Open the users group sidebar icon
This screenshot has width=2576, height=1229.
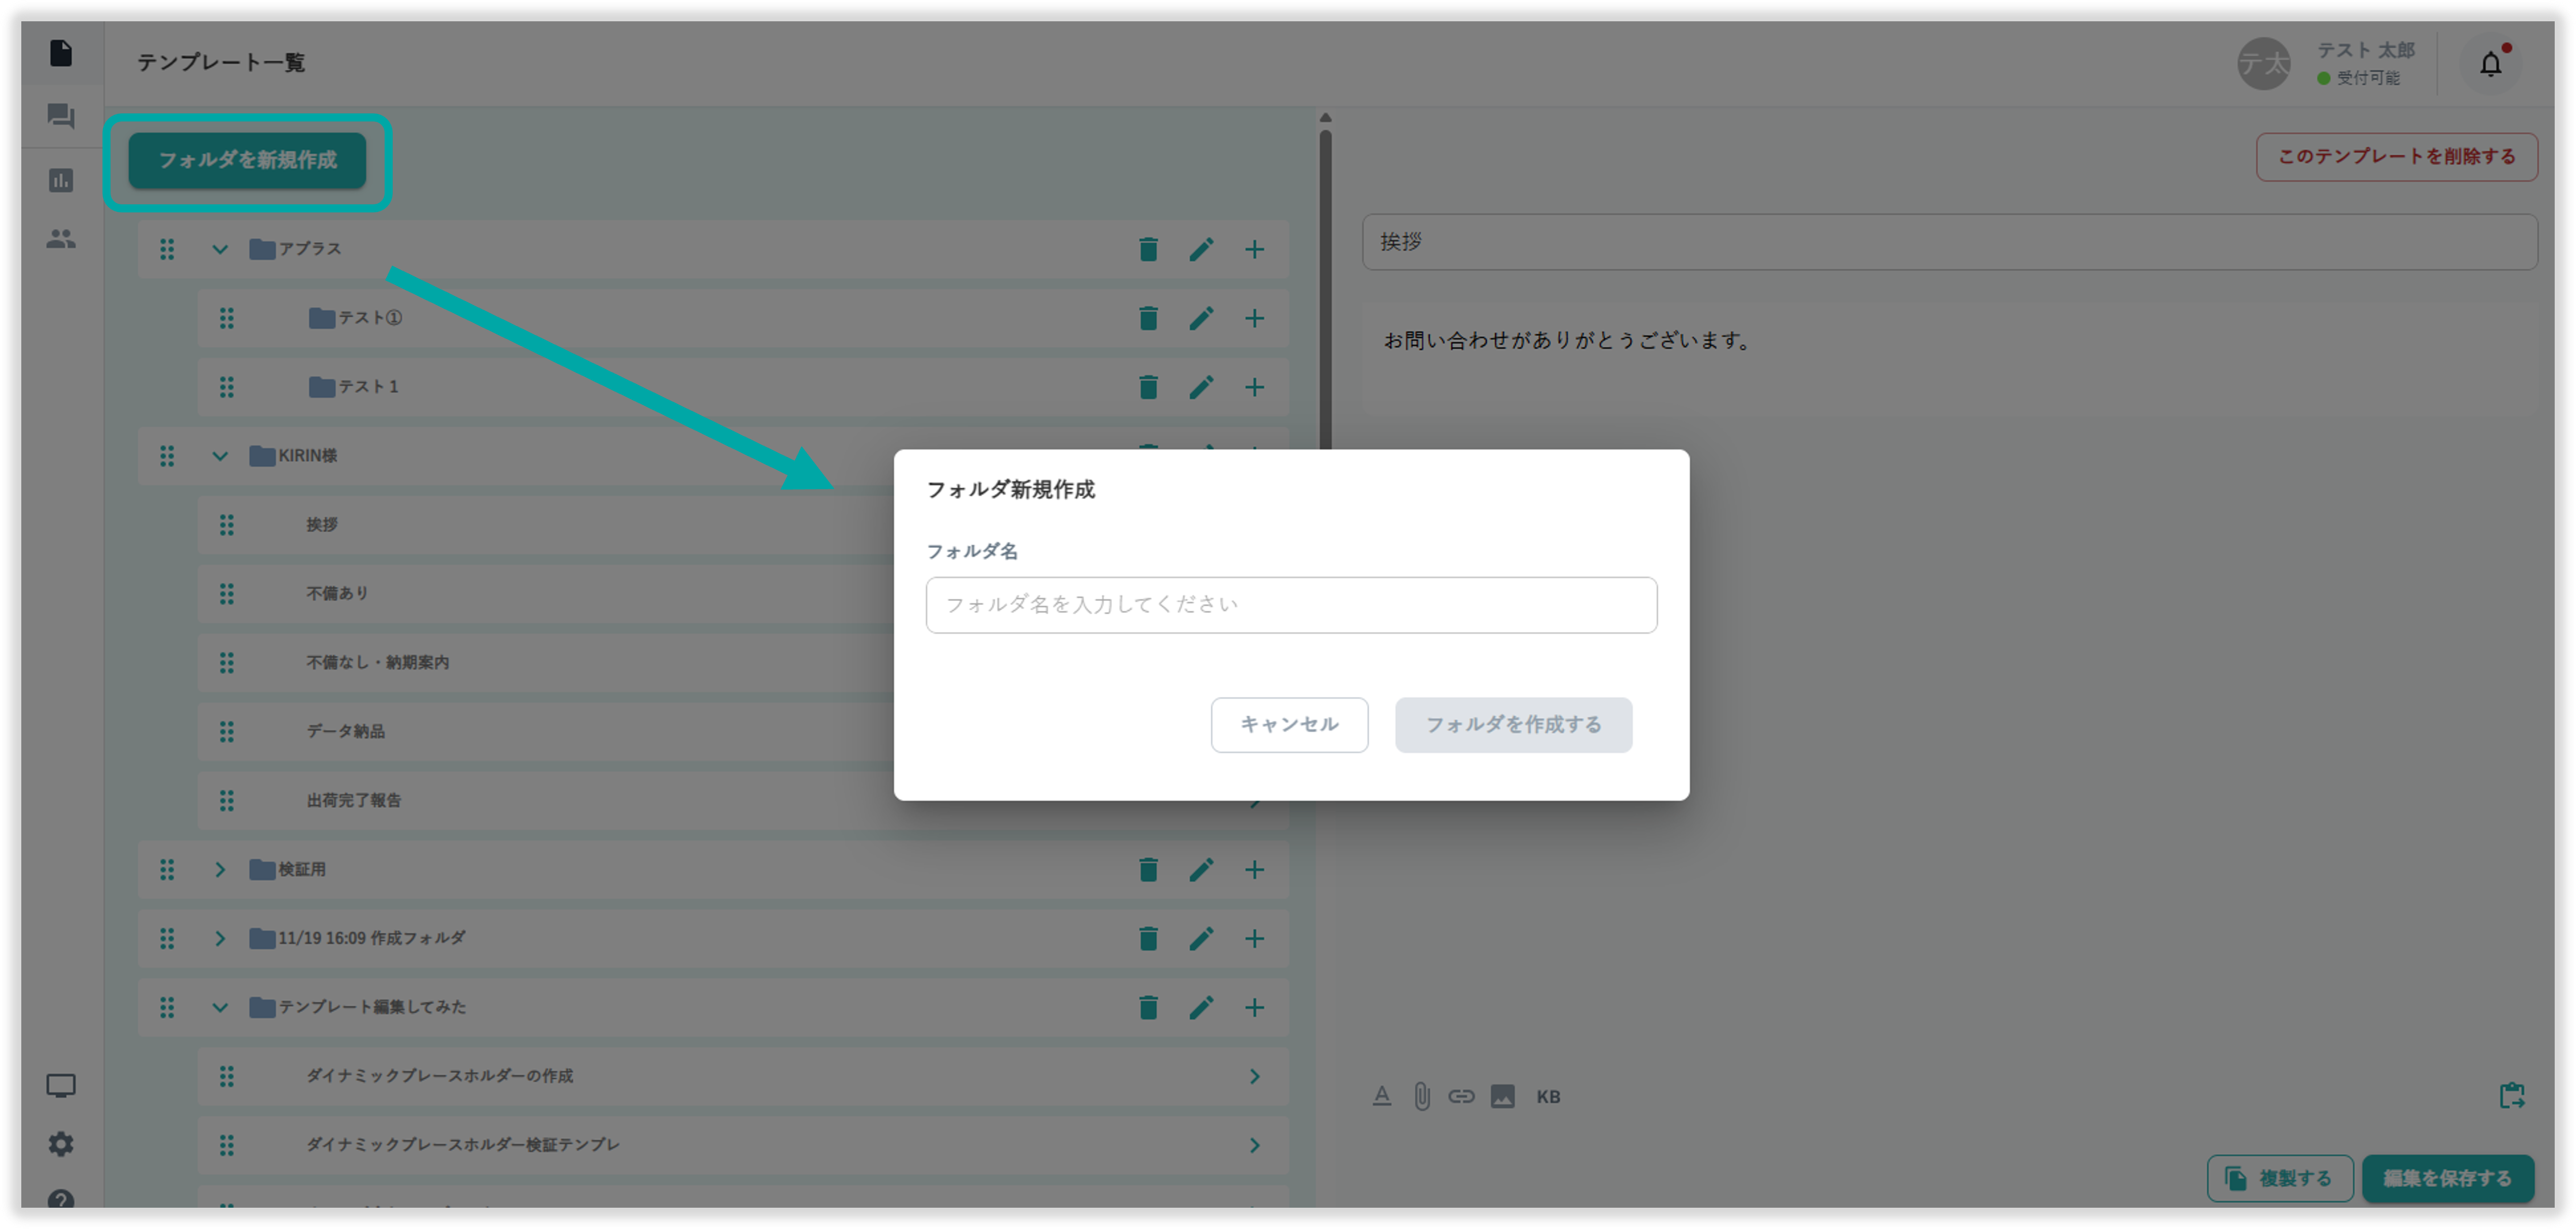(61, 239)
